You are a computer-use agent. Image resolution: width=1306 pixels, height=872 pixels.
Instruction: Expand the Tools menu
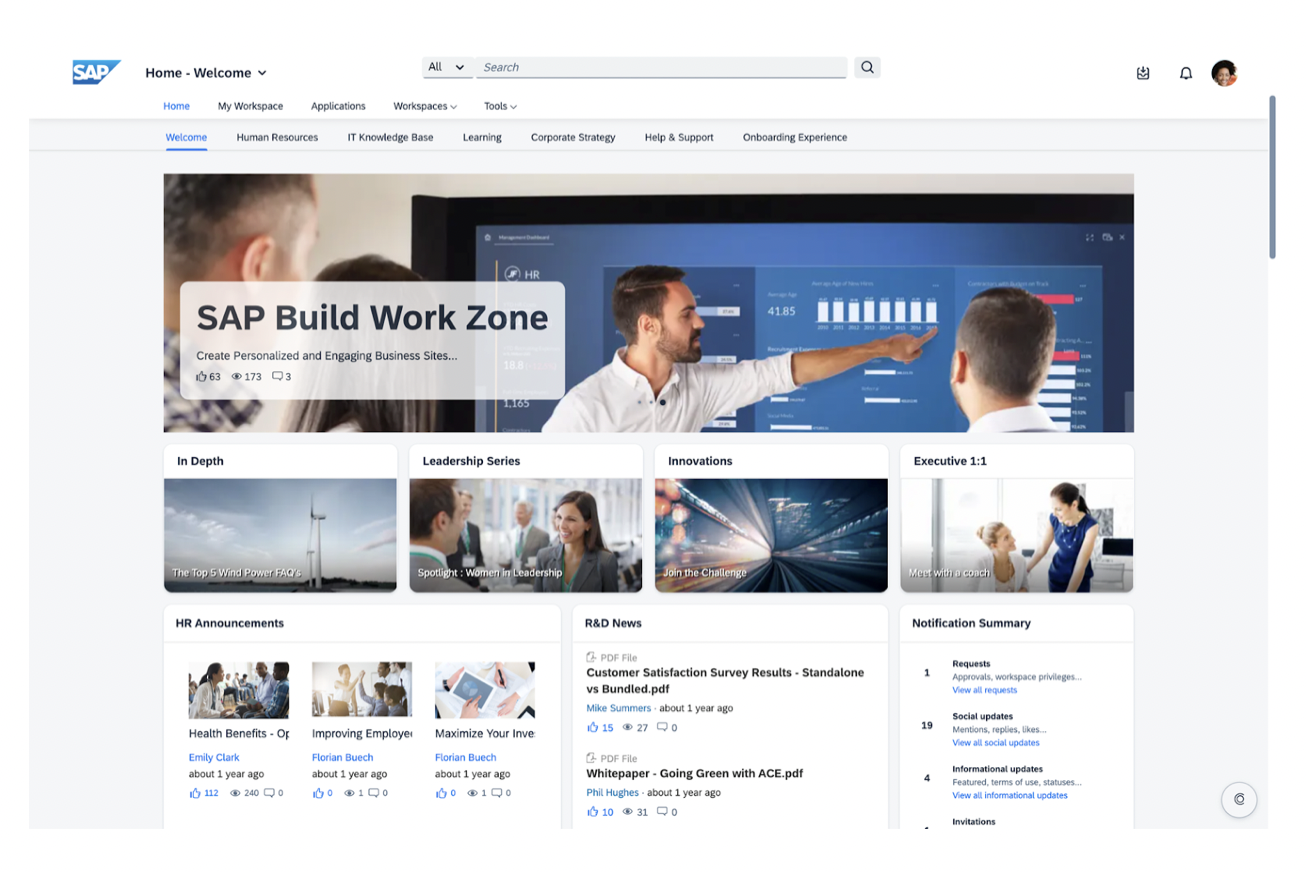coord(500,106)
